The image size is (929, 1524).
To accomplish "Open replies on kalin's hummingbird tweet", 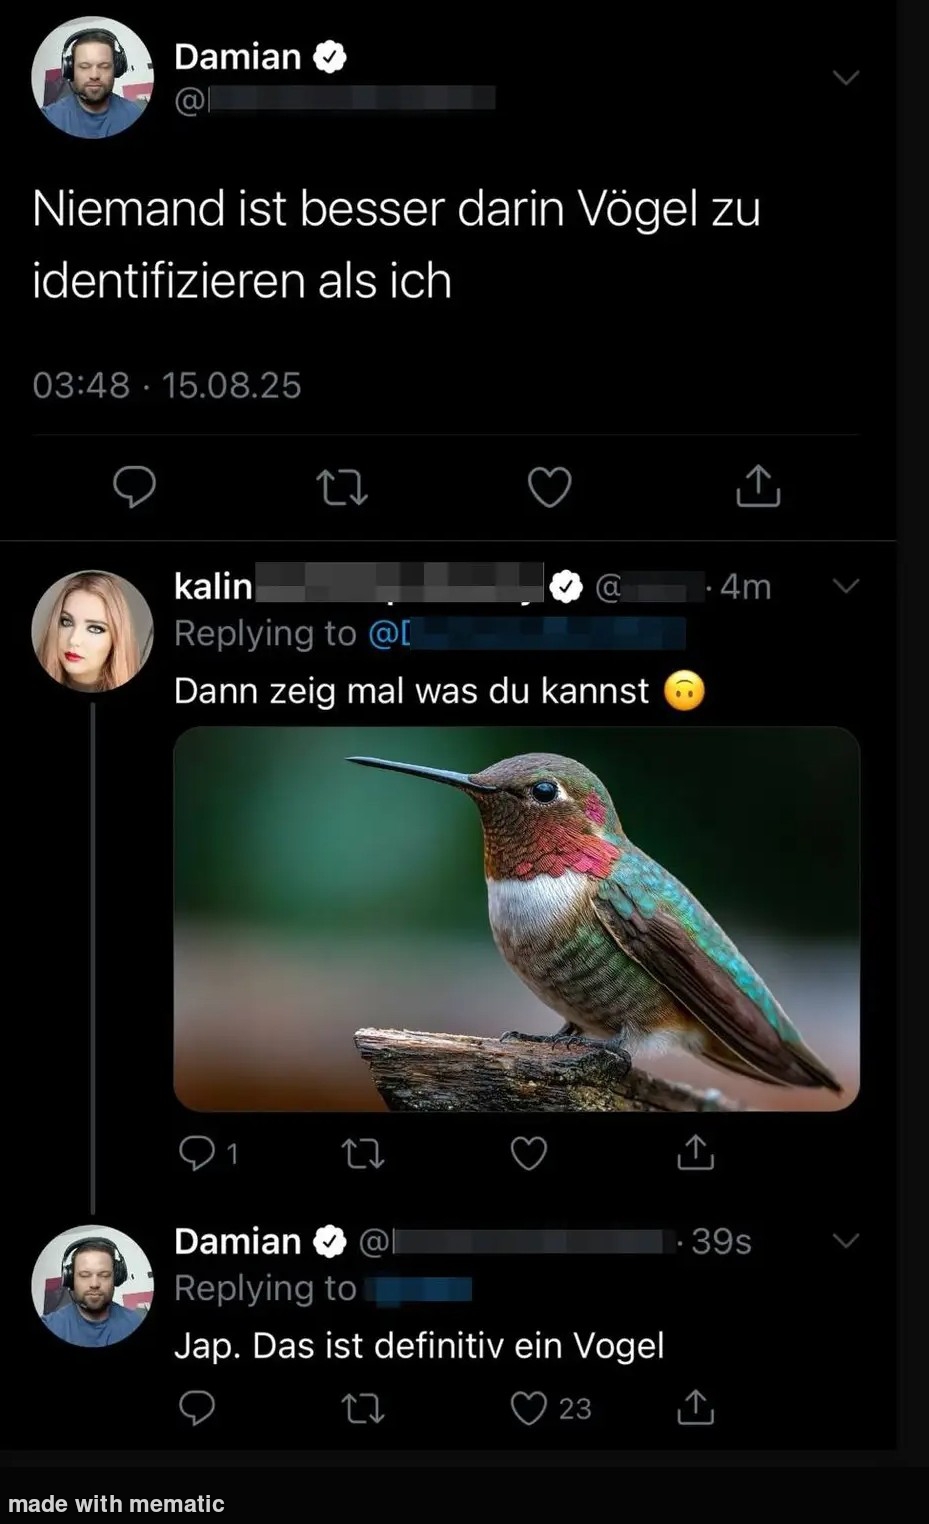I will pos(197,1154).
